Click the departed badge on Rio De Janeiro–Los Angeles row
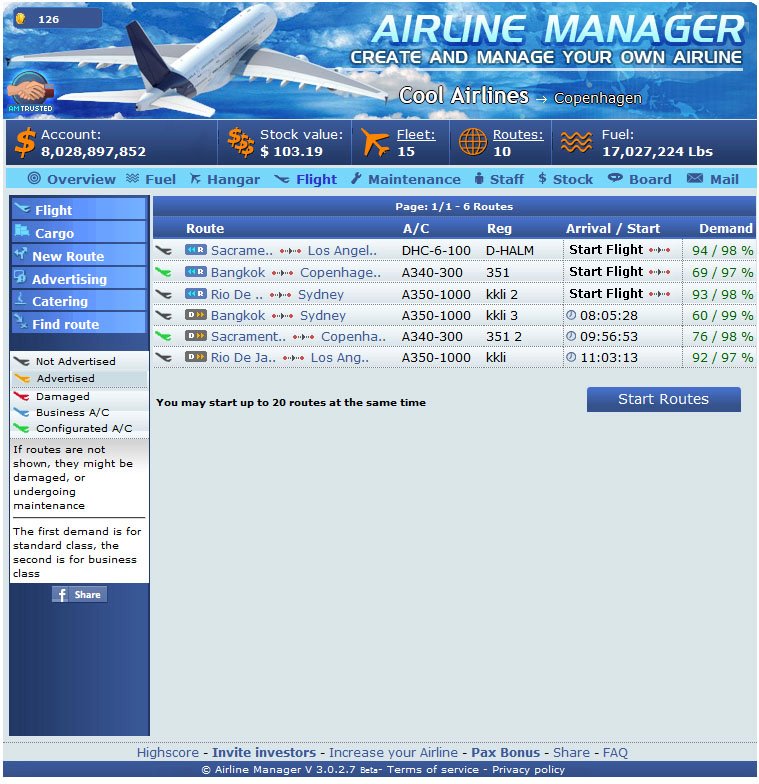Viewport: 759px width, 784px height. tap(196, 356)
